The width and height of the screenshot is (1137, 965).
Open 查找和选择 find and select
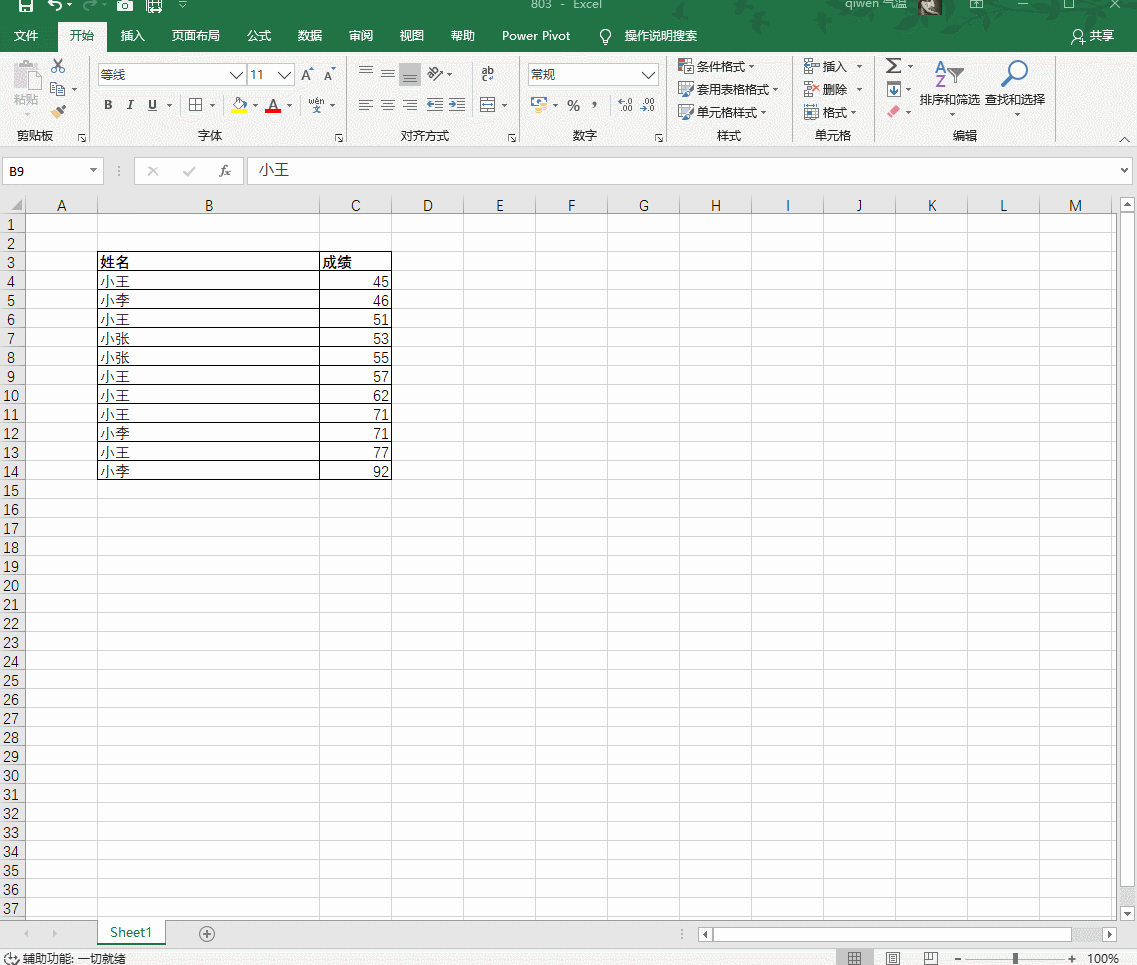[x=1014, y=88]
